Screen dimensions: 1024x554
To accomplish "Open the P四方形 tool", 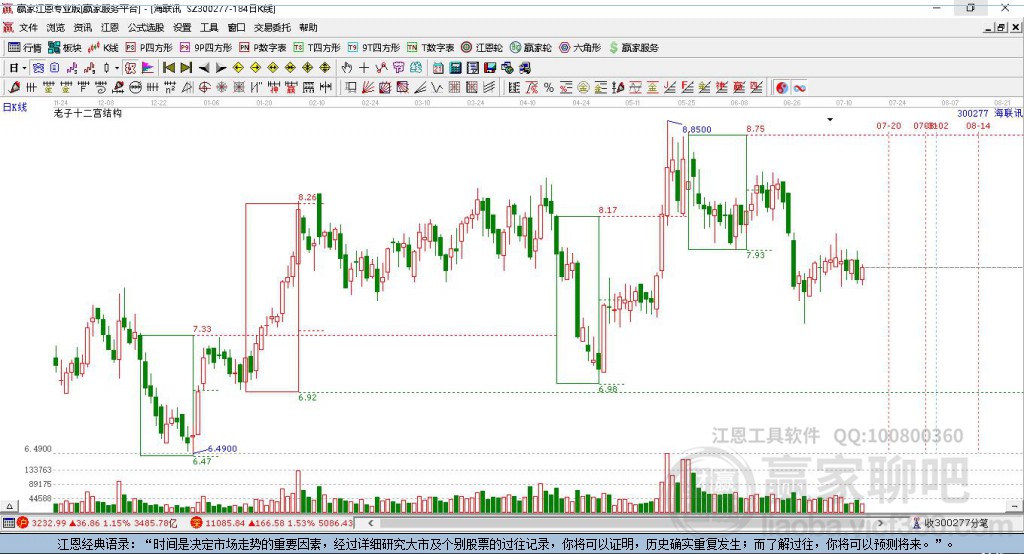I will click(149, 48).
